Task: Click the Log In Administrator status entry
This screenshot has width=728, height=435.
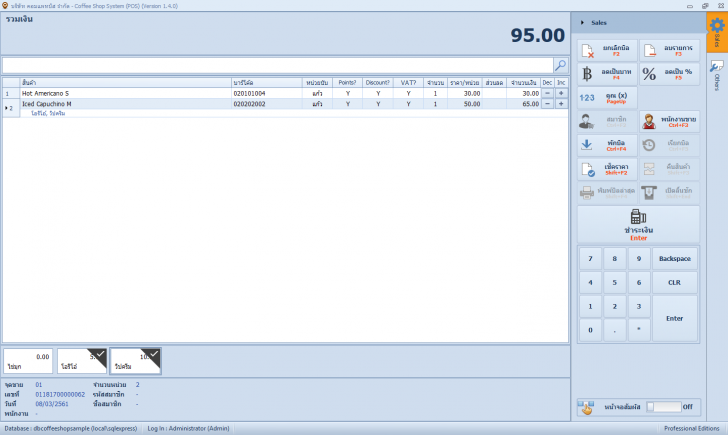Action: 188,429
